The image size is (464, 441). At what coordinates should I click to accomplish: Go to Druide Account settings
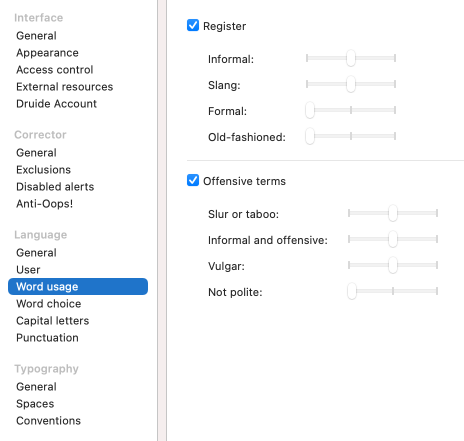(x=56, y=104)
